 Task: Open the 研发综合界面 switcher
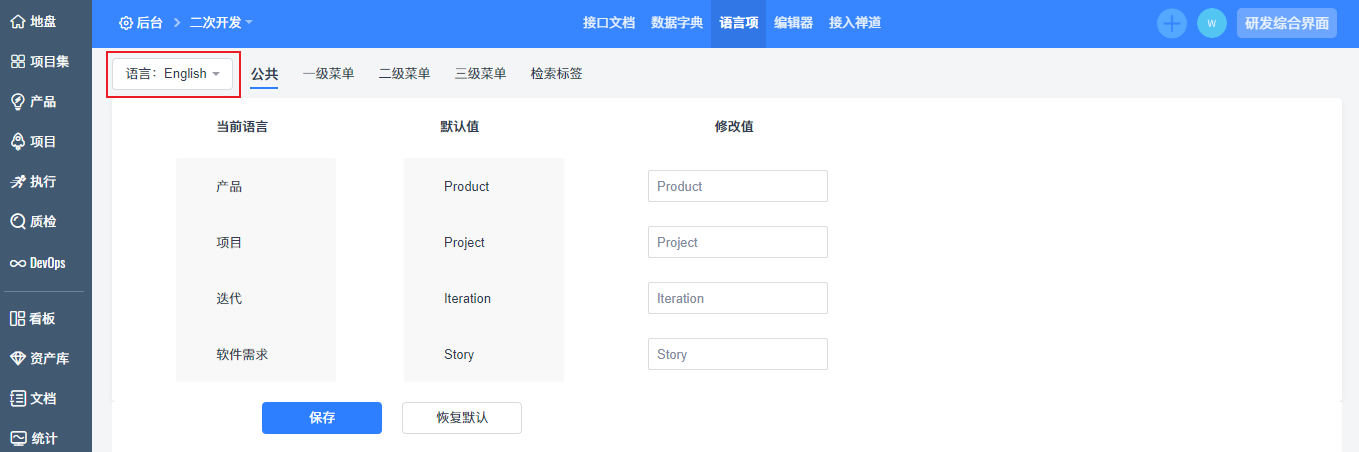pyautogui.click(x=1287, y=23)
